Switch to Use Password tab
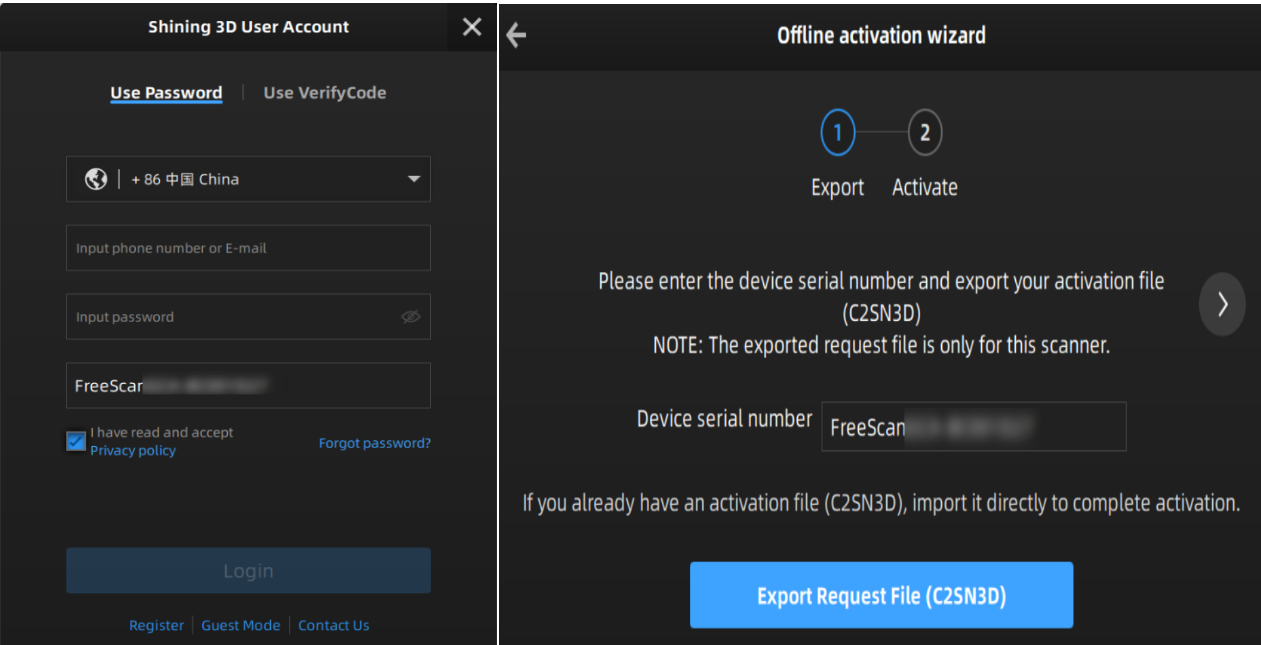The height and width of the screenshot is (645, 1261). [166, 93]
